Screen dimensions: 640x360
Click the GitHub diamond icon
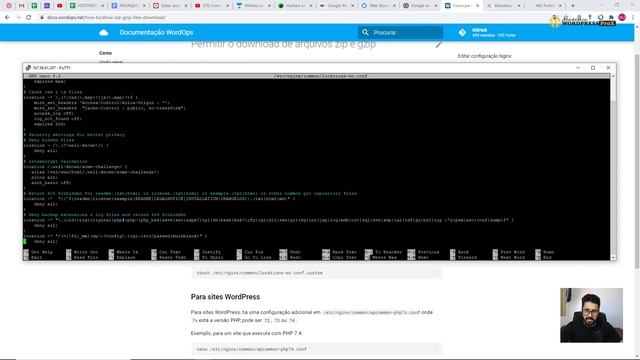[x=462, y=32]
